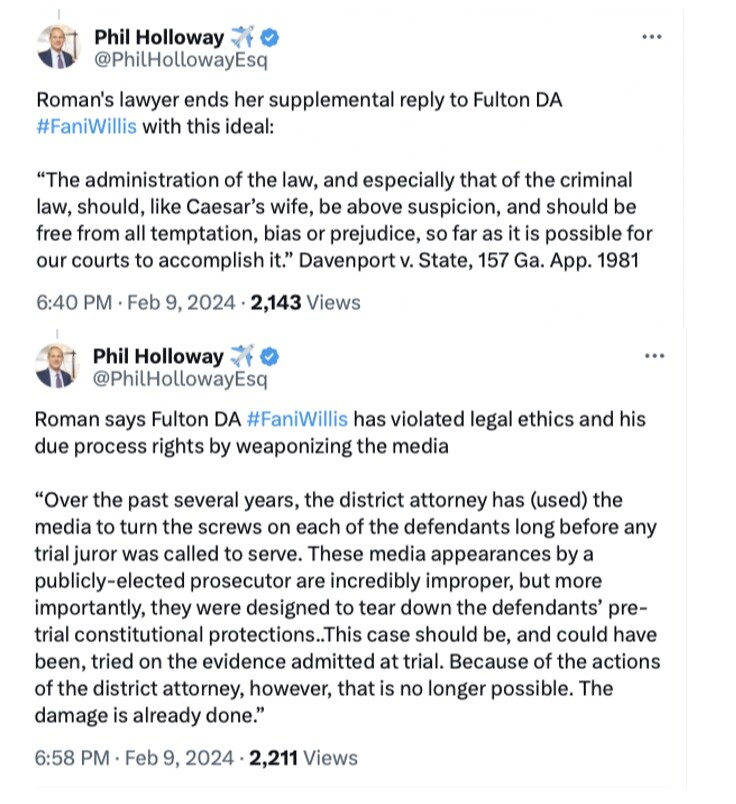Image resolution: width=736 pixels, height=804 pixels.
Task: Click the Phil Holloway name on second tweet
Action: (x=158, y=356)
